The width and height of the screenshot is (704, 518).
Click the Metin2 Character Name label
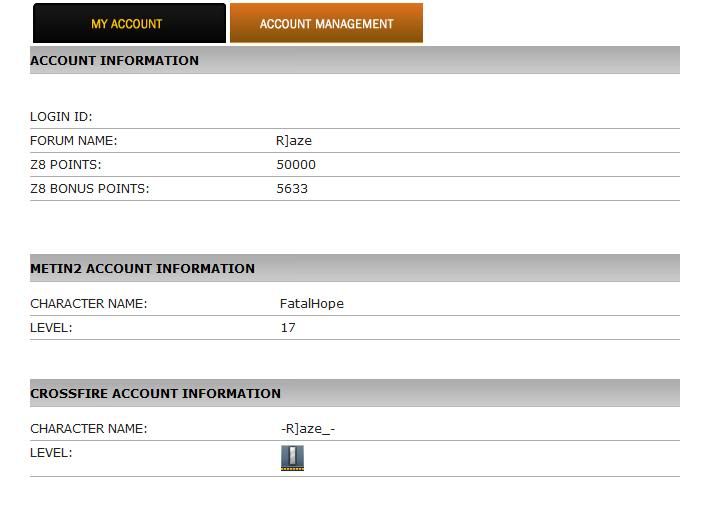click(88, 304)
